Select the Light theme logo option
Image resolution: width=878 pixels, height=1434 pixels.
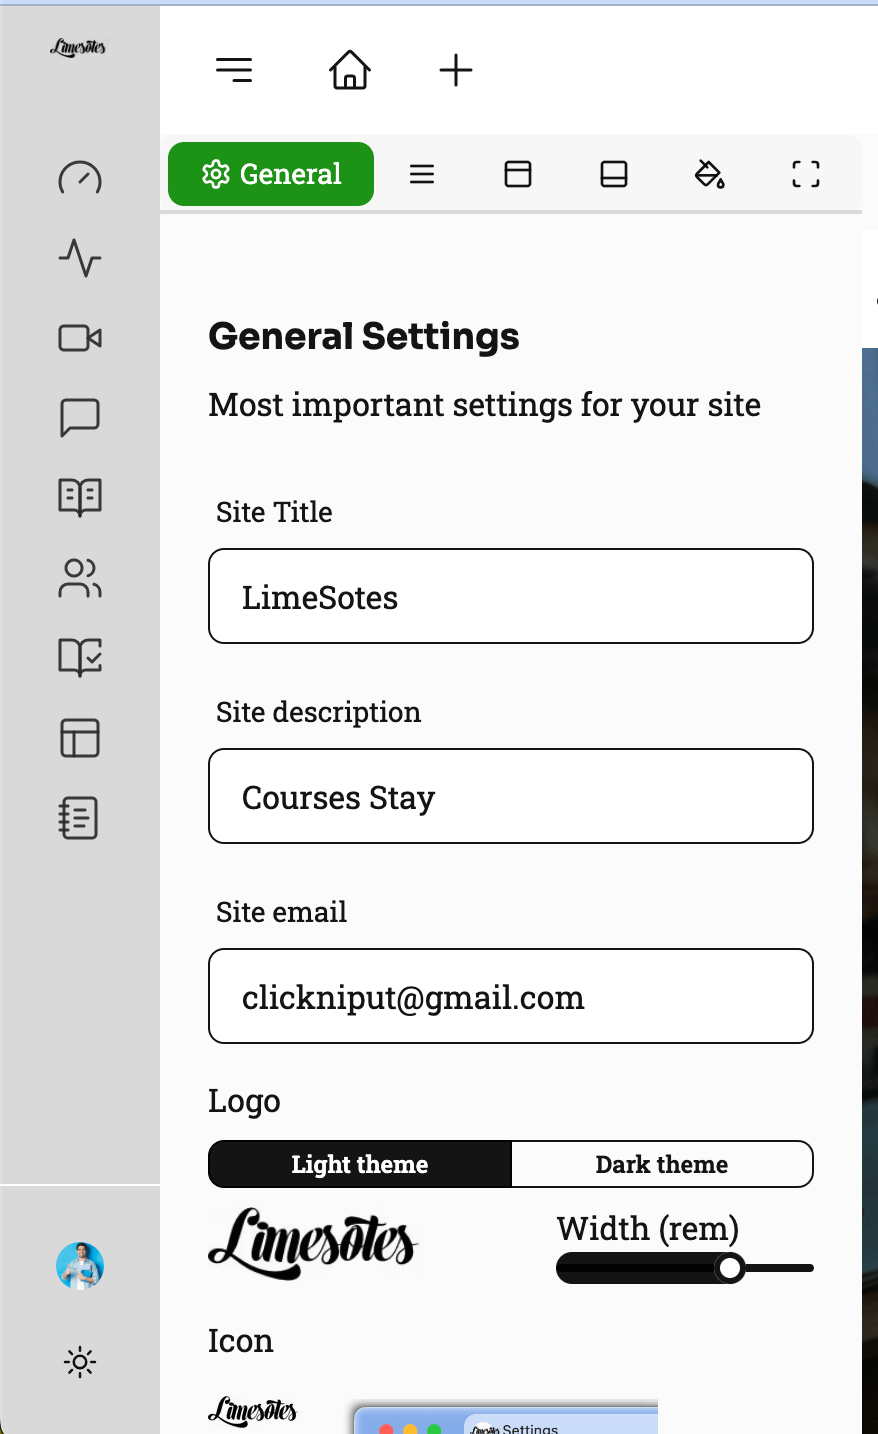[360, 1164]
